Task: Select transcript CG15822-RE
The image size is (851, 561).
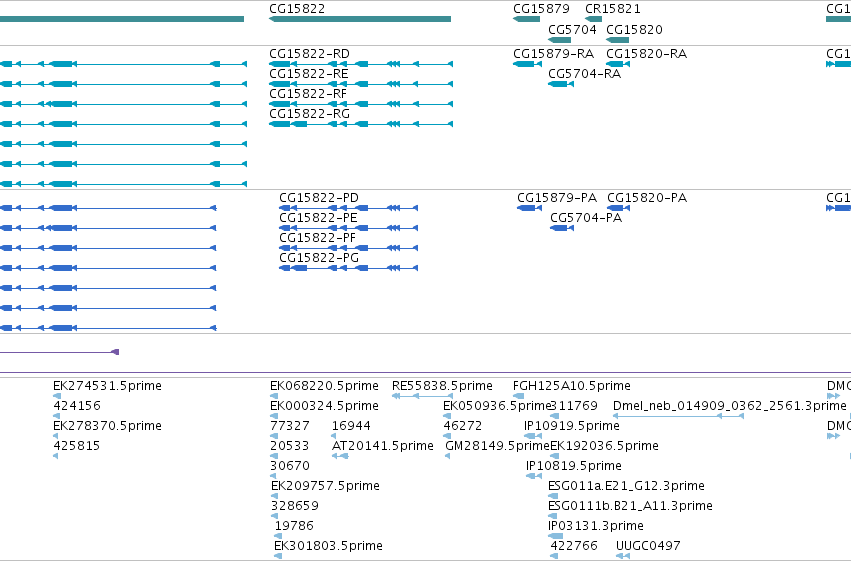Action: [x=361, y=84]
